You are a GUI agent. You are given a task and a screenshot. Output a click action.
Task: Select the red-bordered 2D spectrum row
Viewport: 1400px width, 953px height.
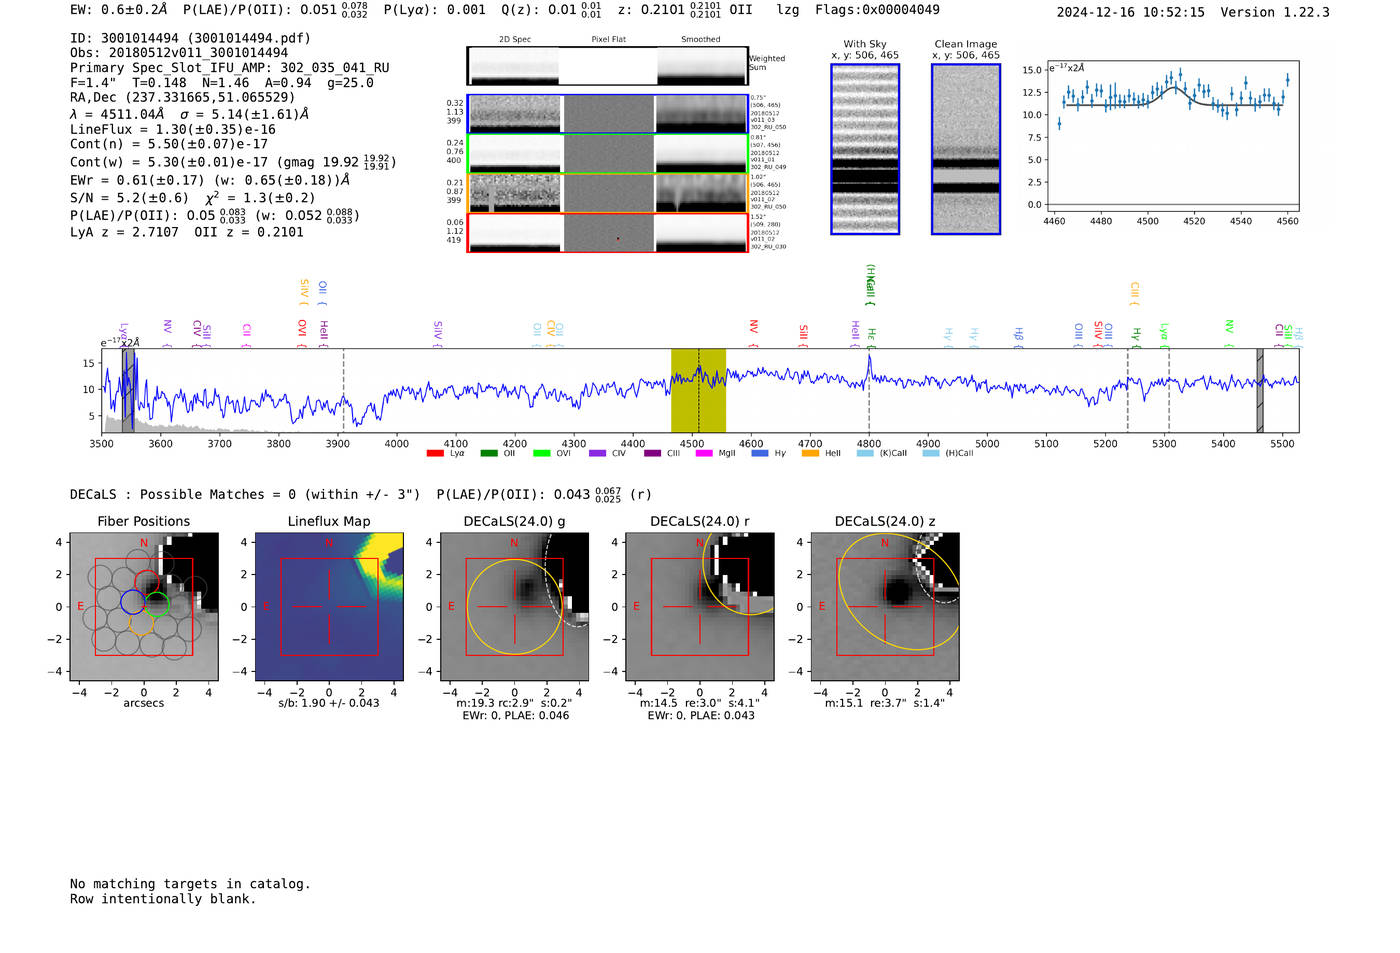pos(608,233)
